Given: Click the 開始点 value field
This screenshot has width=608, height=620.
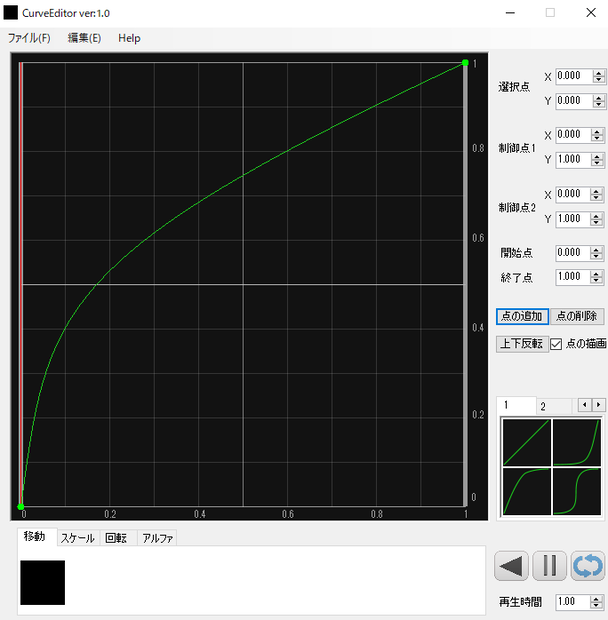Looking at the screenshot, I should (573, 253).
